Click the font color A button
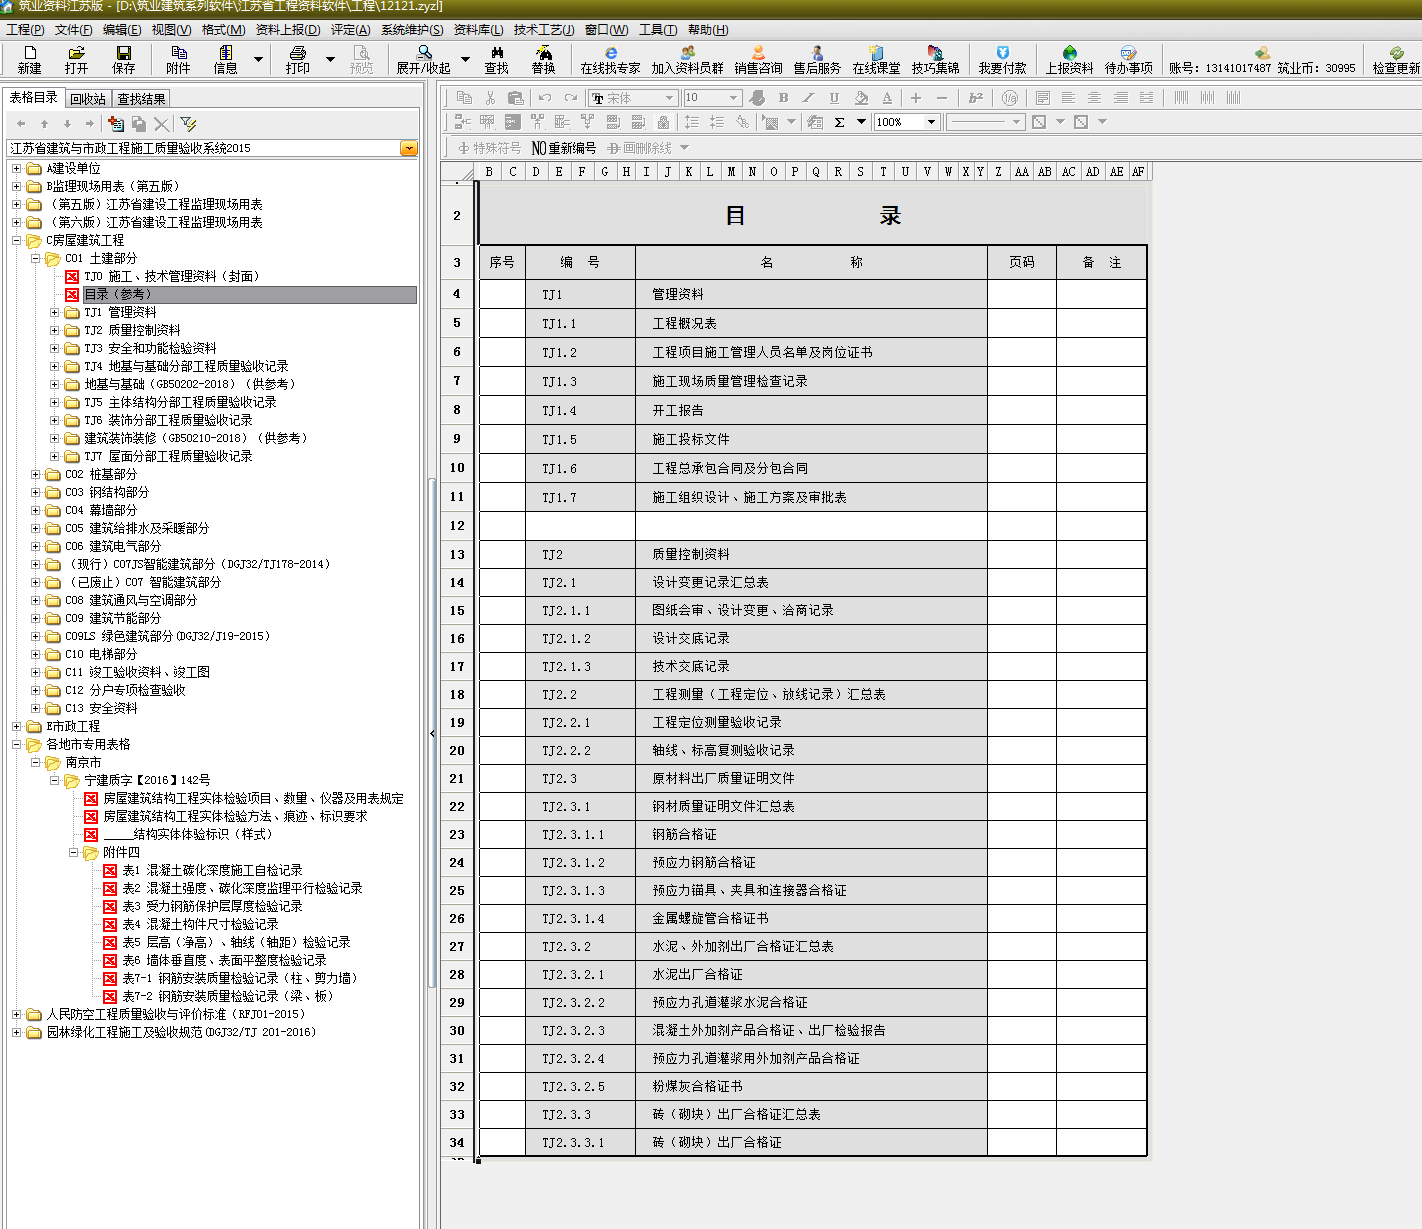1422x1229 pixels. [x=887, y=97]
